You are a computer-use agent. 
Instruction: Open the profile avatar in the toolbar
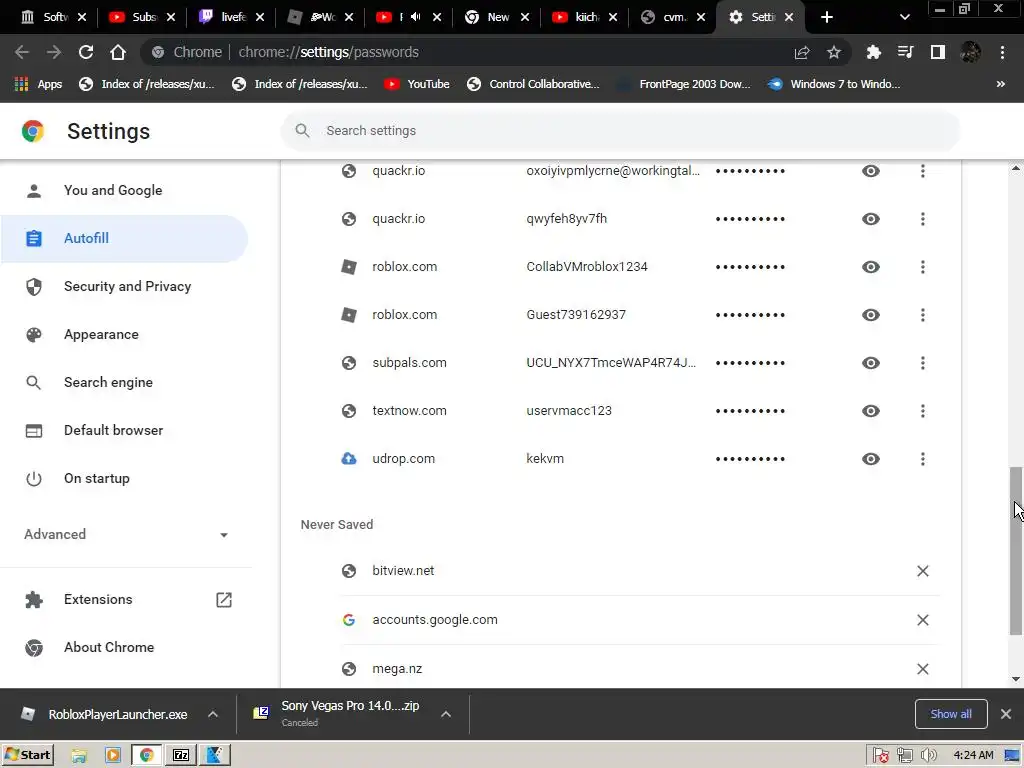point(970,52)
